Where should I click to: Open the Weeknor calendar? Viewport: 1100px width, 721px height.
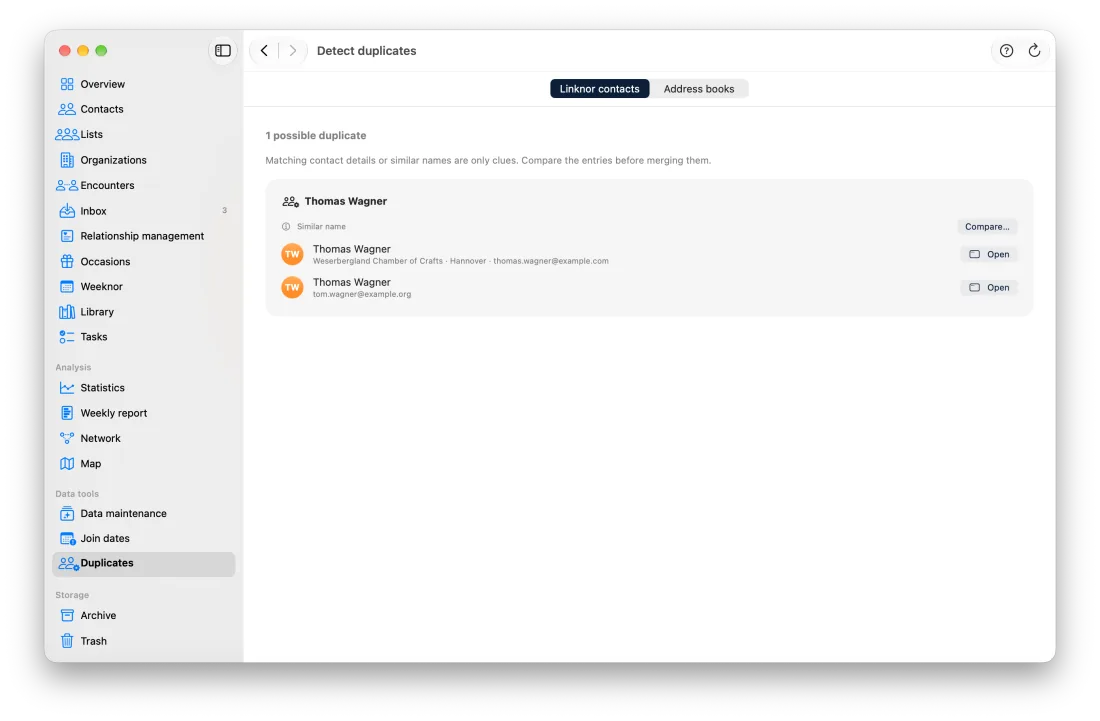pyautogui.click(x=143, y=286)
